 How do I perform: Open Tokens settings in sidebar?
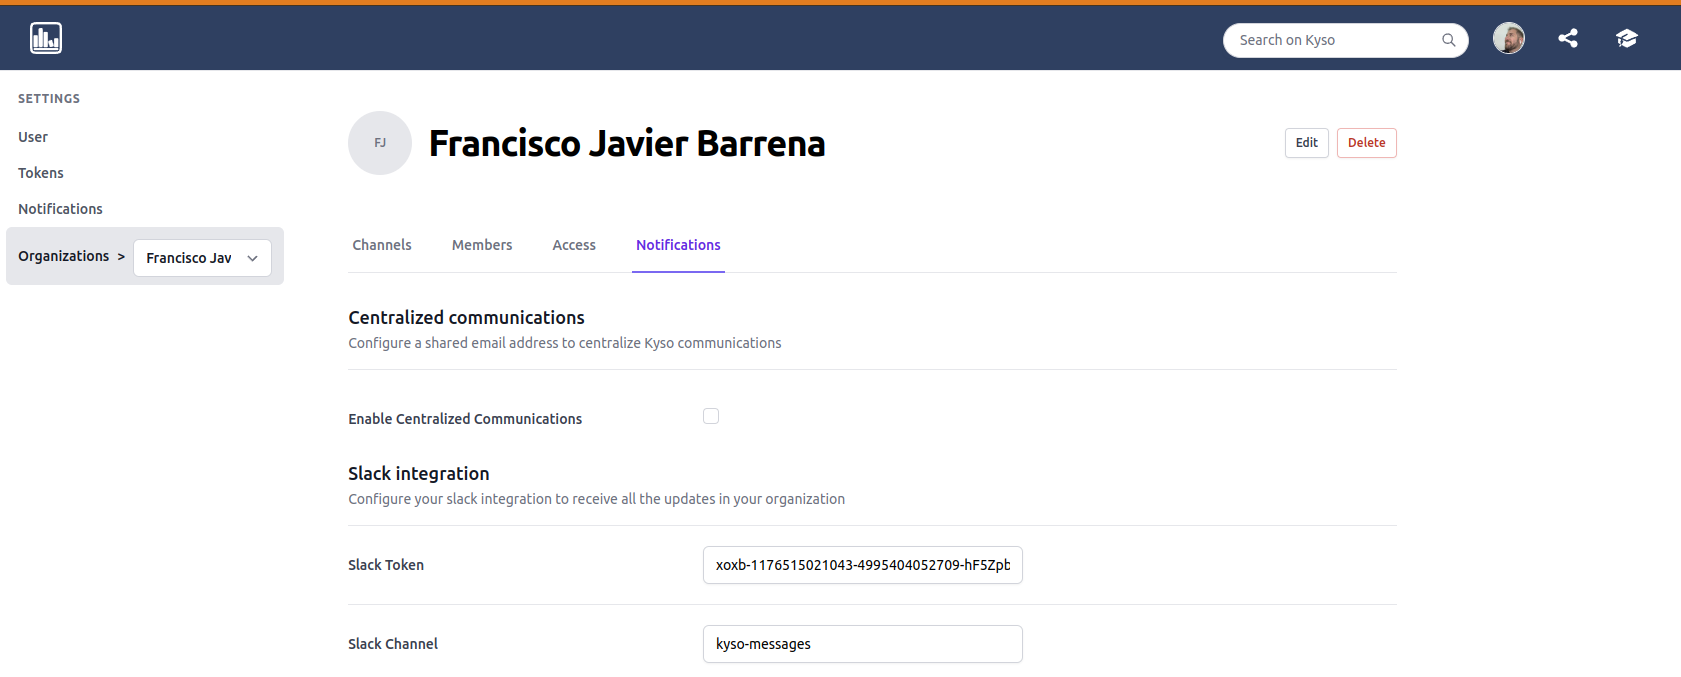tap(41, 173)
